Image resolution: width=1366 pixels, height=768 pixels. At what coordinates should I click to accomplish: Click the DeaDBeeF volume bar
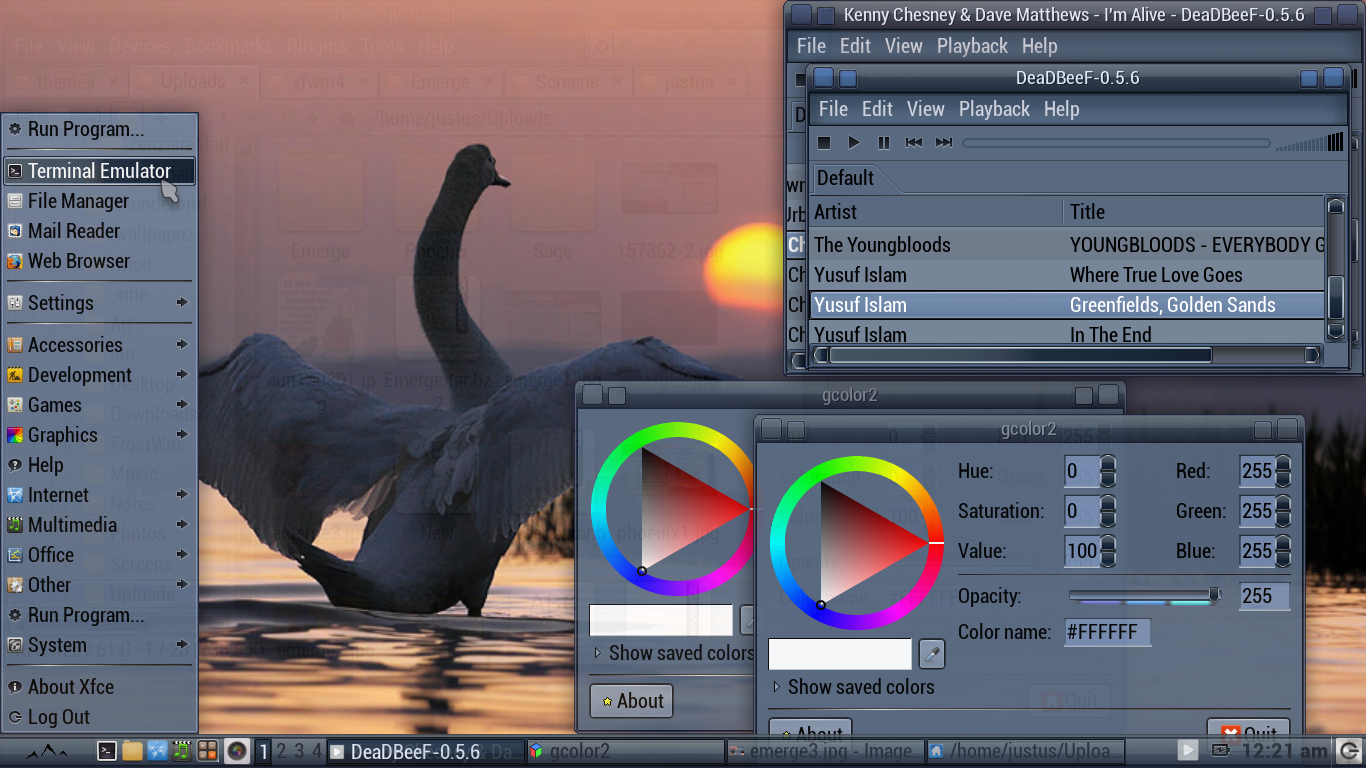pos(1310,143)
